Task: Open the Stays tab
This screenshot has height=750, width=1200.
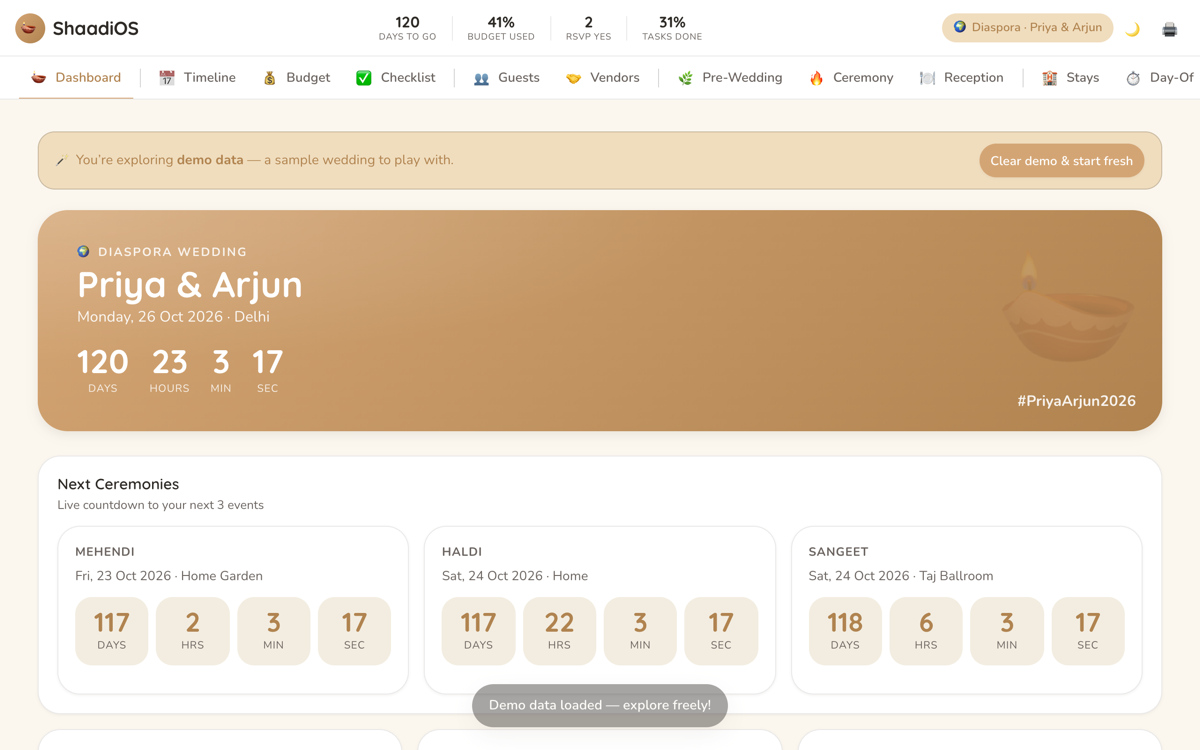Action: pos(1070,78)
